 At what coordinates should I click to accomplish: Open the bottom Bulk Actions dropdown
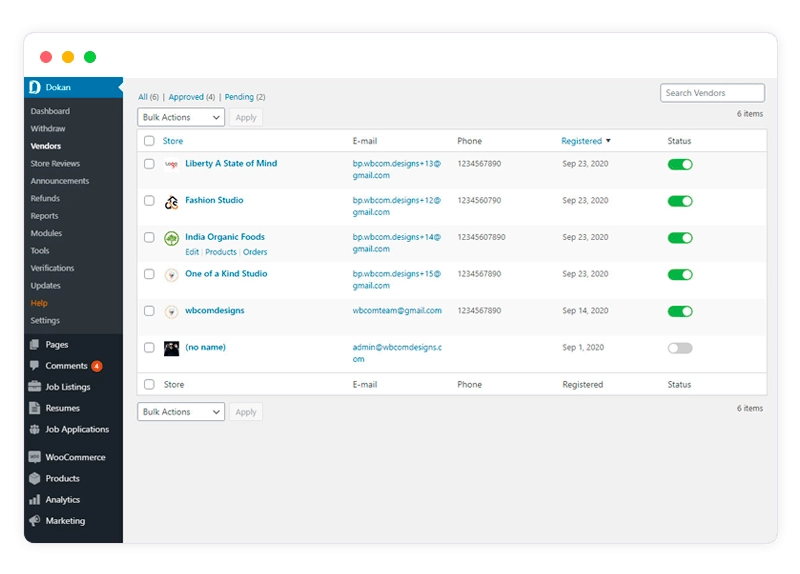pyautogui.click(x=181, y=412)
